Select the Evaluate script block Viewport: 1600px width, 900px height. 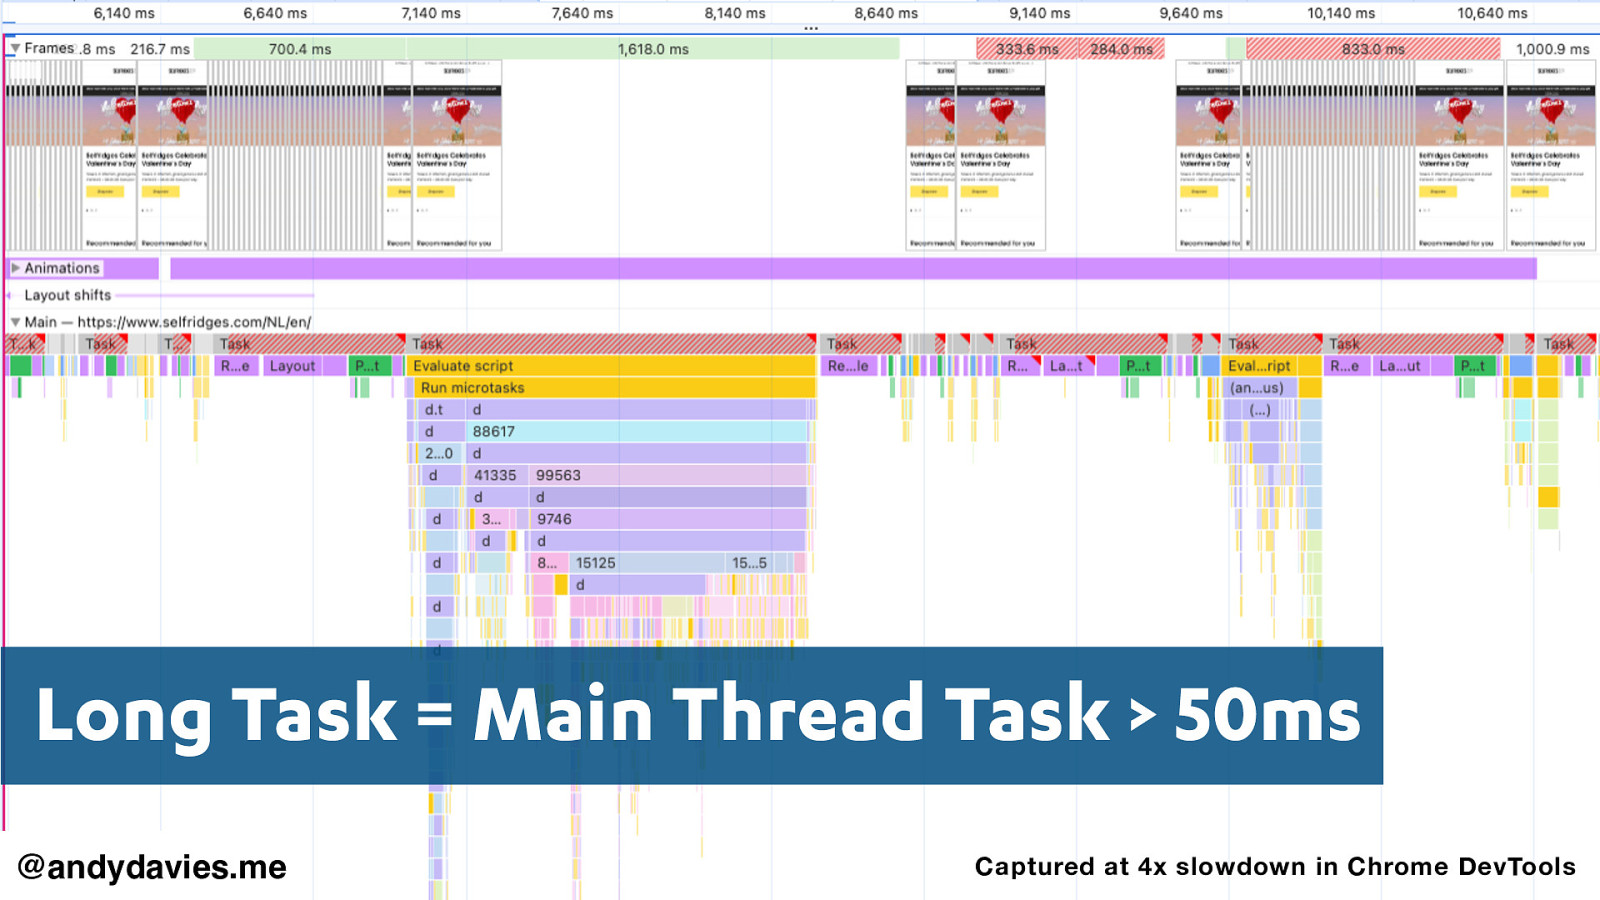coord(612,366)
